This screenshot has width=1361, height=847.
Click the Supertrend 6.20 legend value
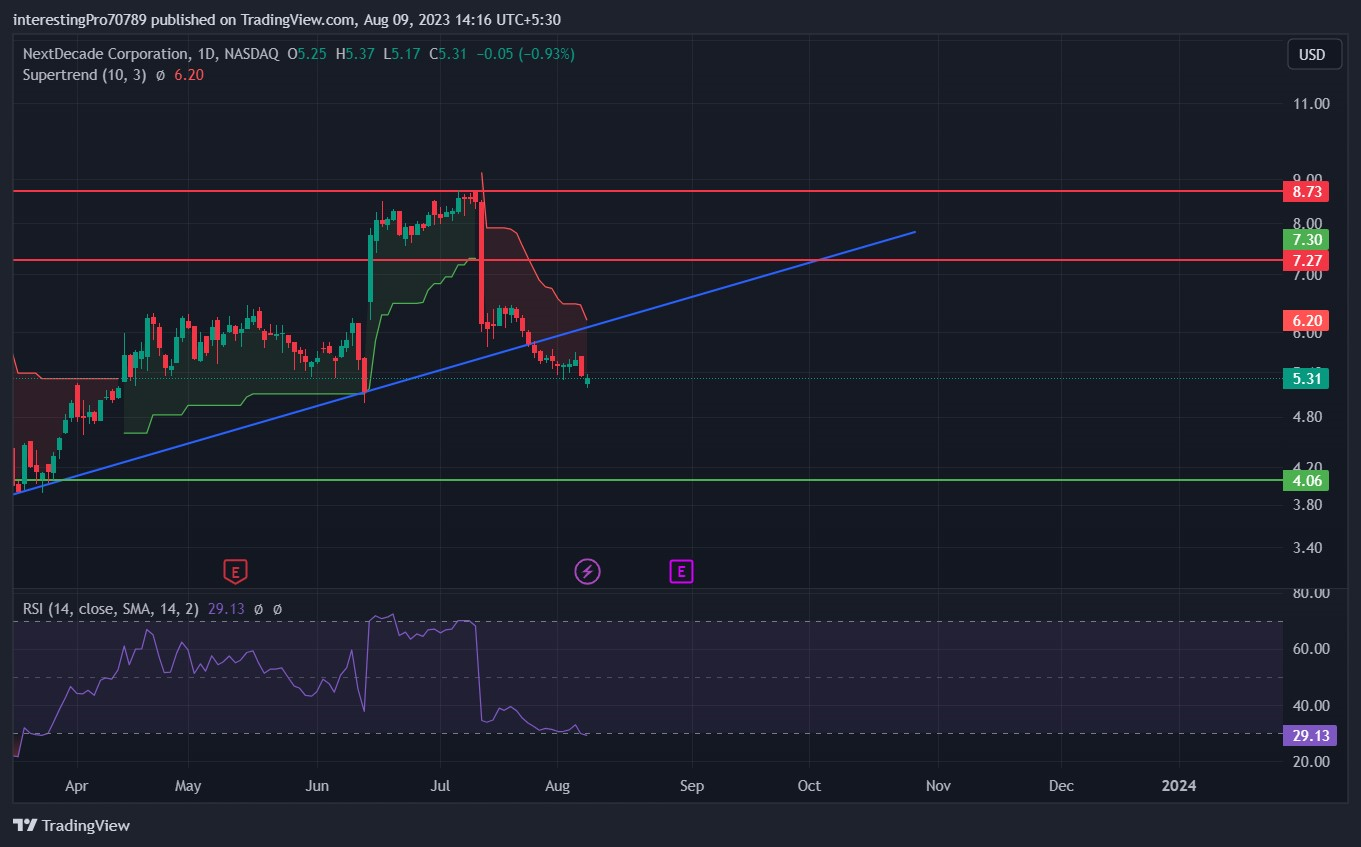(189, 75)
